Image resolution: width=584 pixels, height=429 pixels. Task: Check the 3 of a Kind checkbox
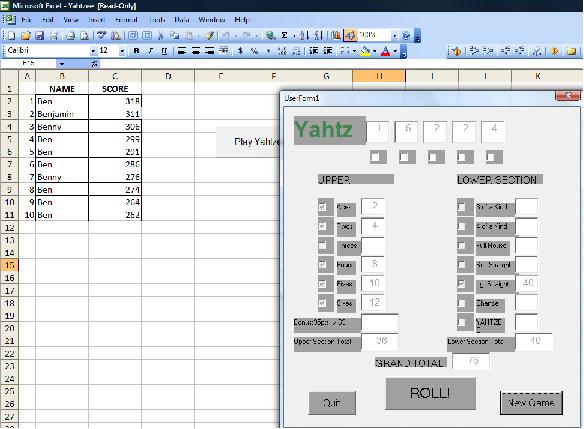point(461,207)
